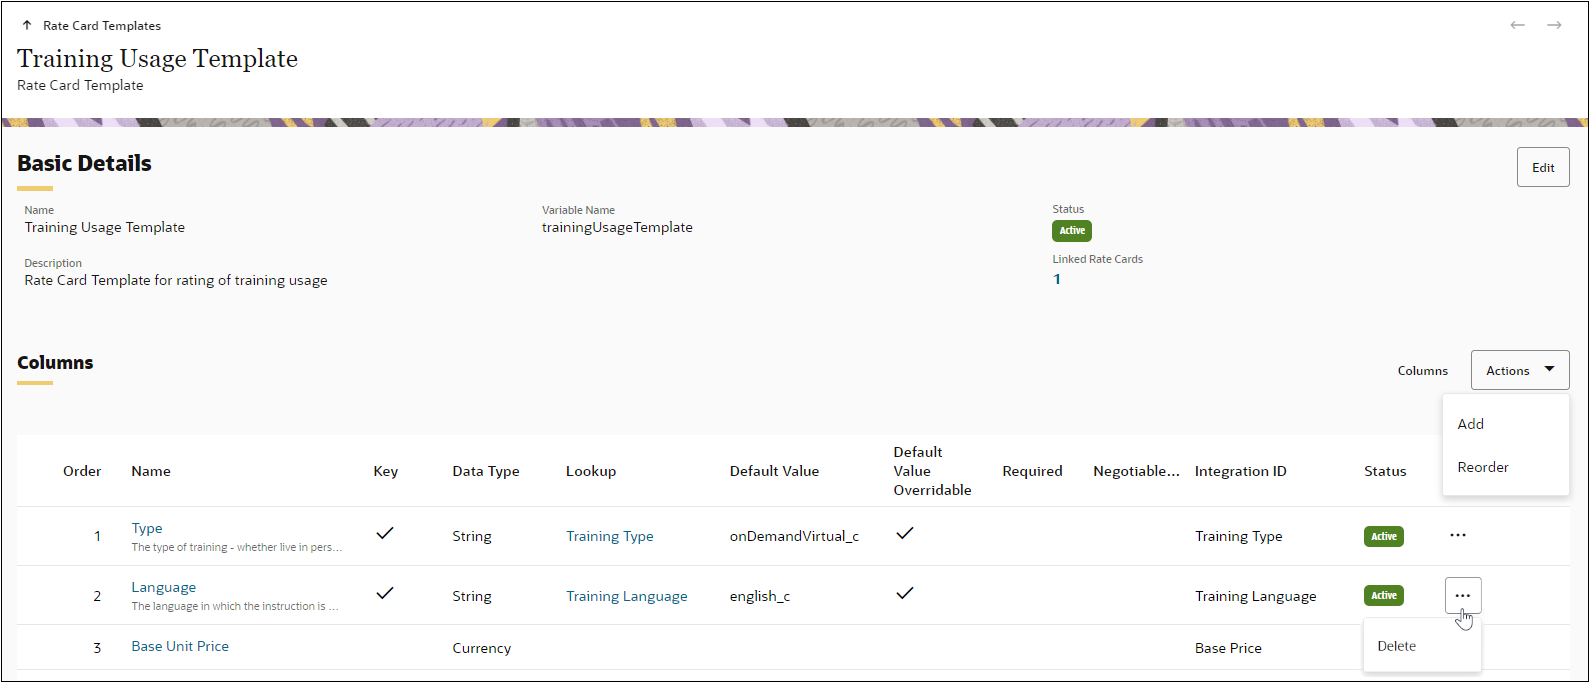Toggle Default Value Overridable checkmark for Language
The height and width of the screenshot is (683, 1590).
(x=904, y=594)
